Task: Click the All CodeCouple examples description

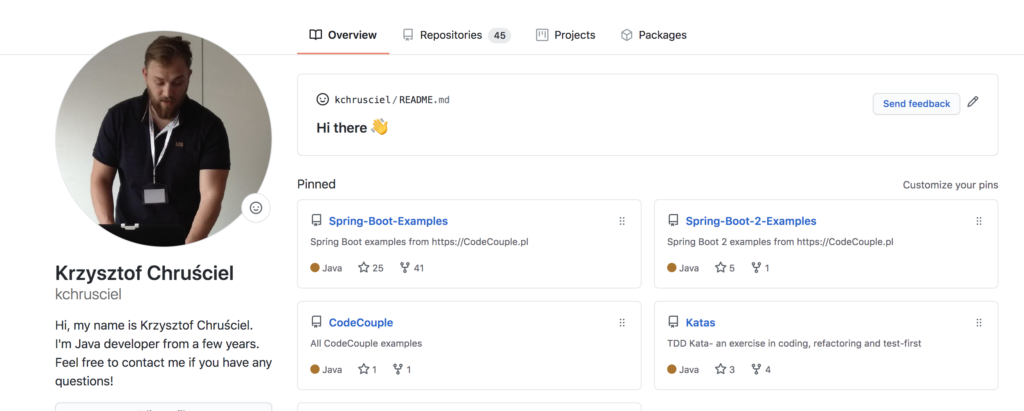Action: pos(366,344)
